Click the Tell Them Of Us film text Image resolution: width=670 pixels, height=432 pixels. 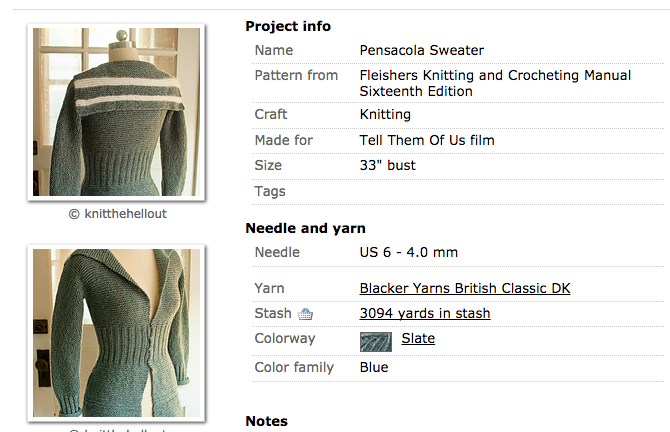click(427, 140)
